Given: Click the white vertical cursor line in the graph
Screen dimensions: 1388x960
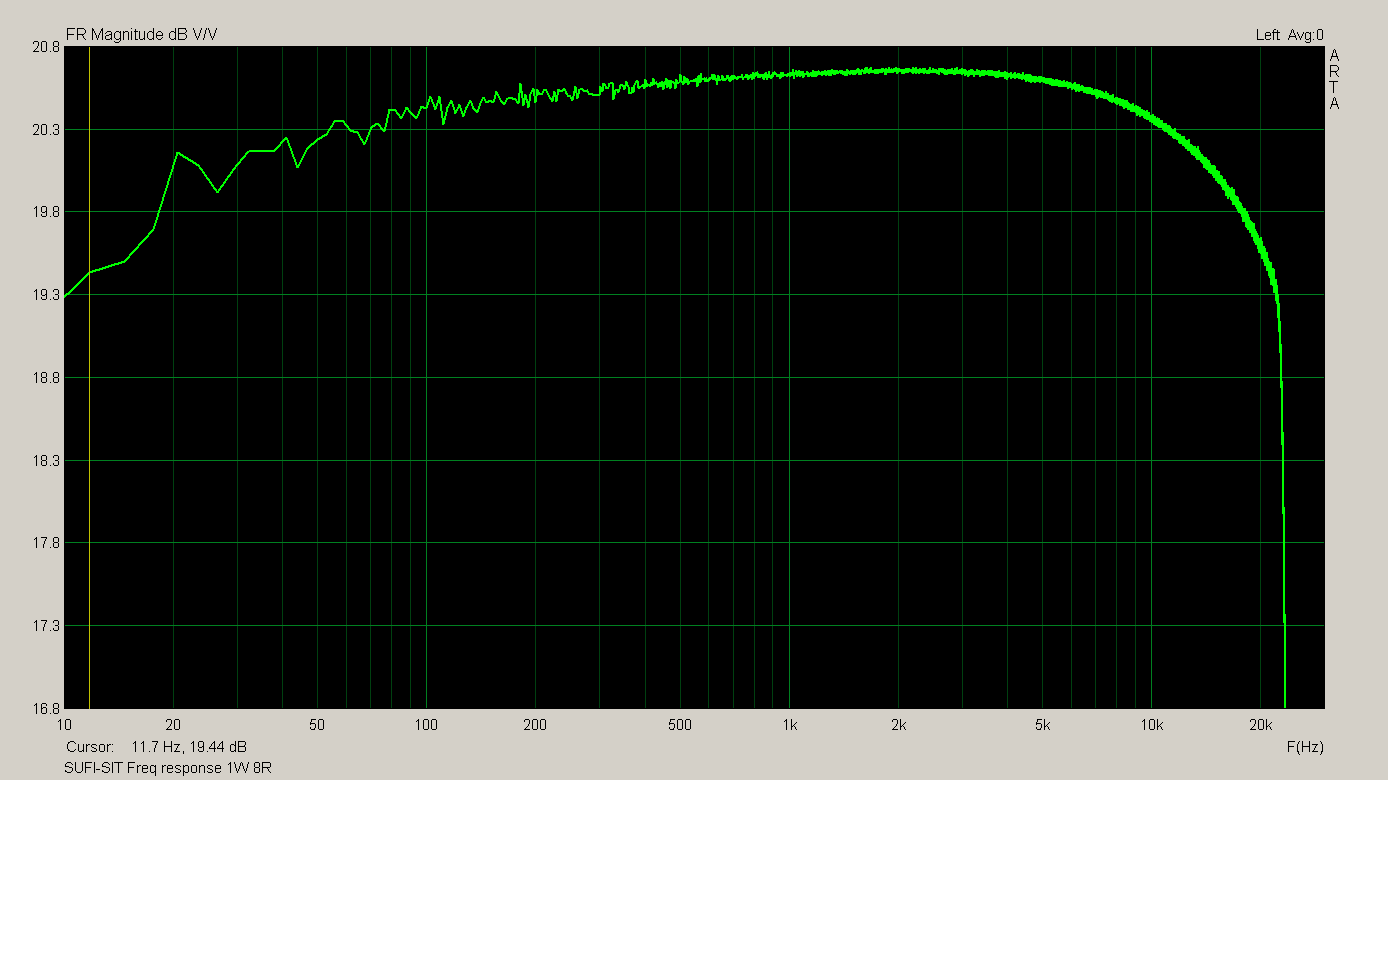Looking at the screenshot, I should 90,378.
